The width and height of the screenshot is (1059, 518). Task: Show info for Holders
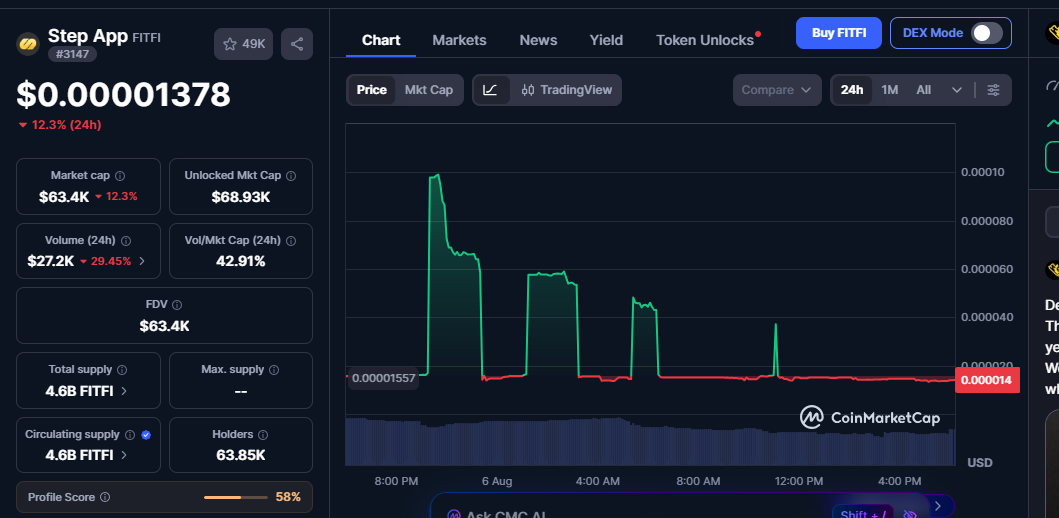[x=263, y=435]
